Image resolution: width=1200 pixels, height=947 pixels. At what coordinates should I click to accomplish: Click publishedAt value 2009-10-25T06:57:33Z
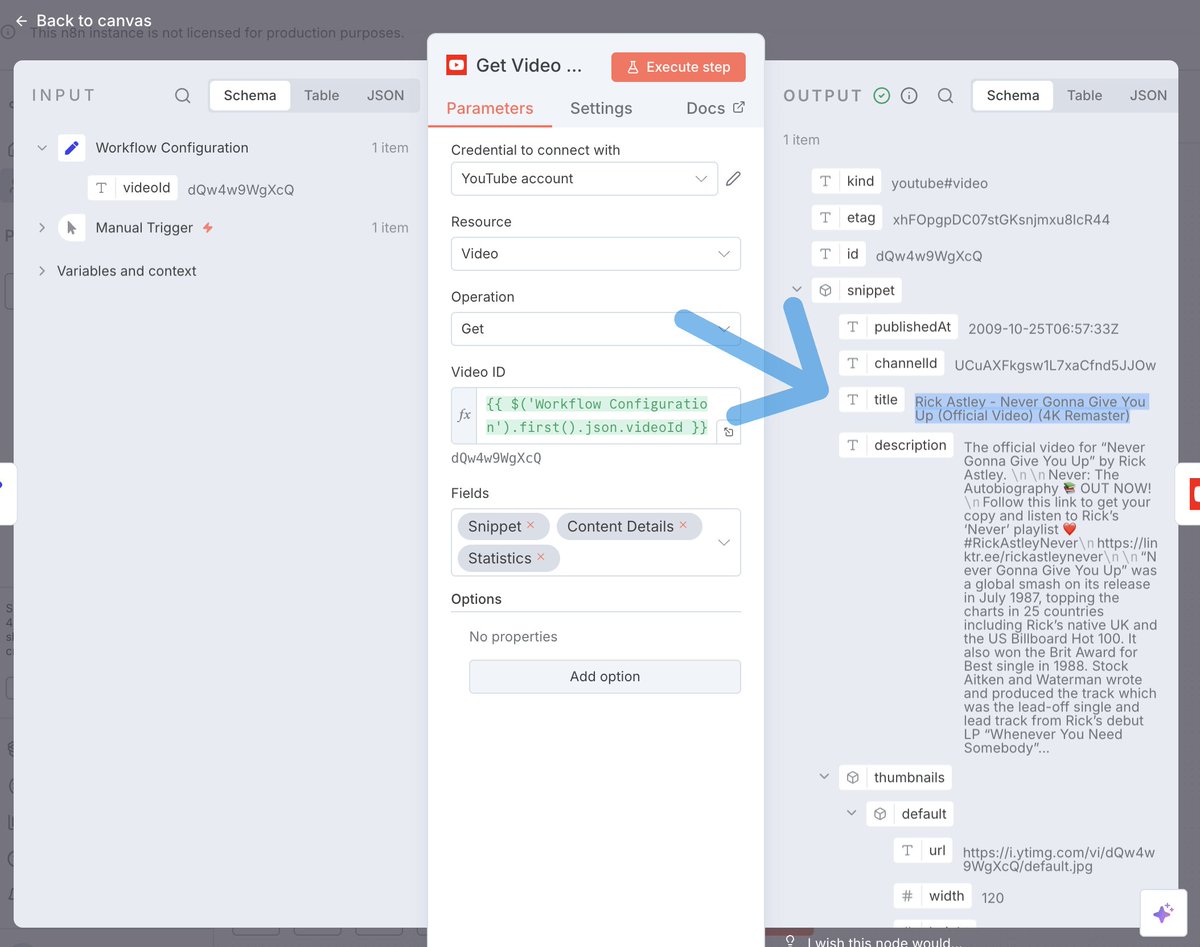click(x=1043, y=329)
